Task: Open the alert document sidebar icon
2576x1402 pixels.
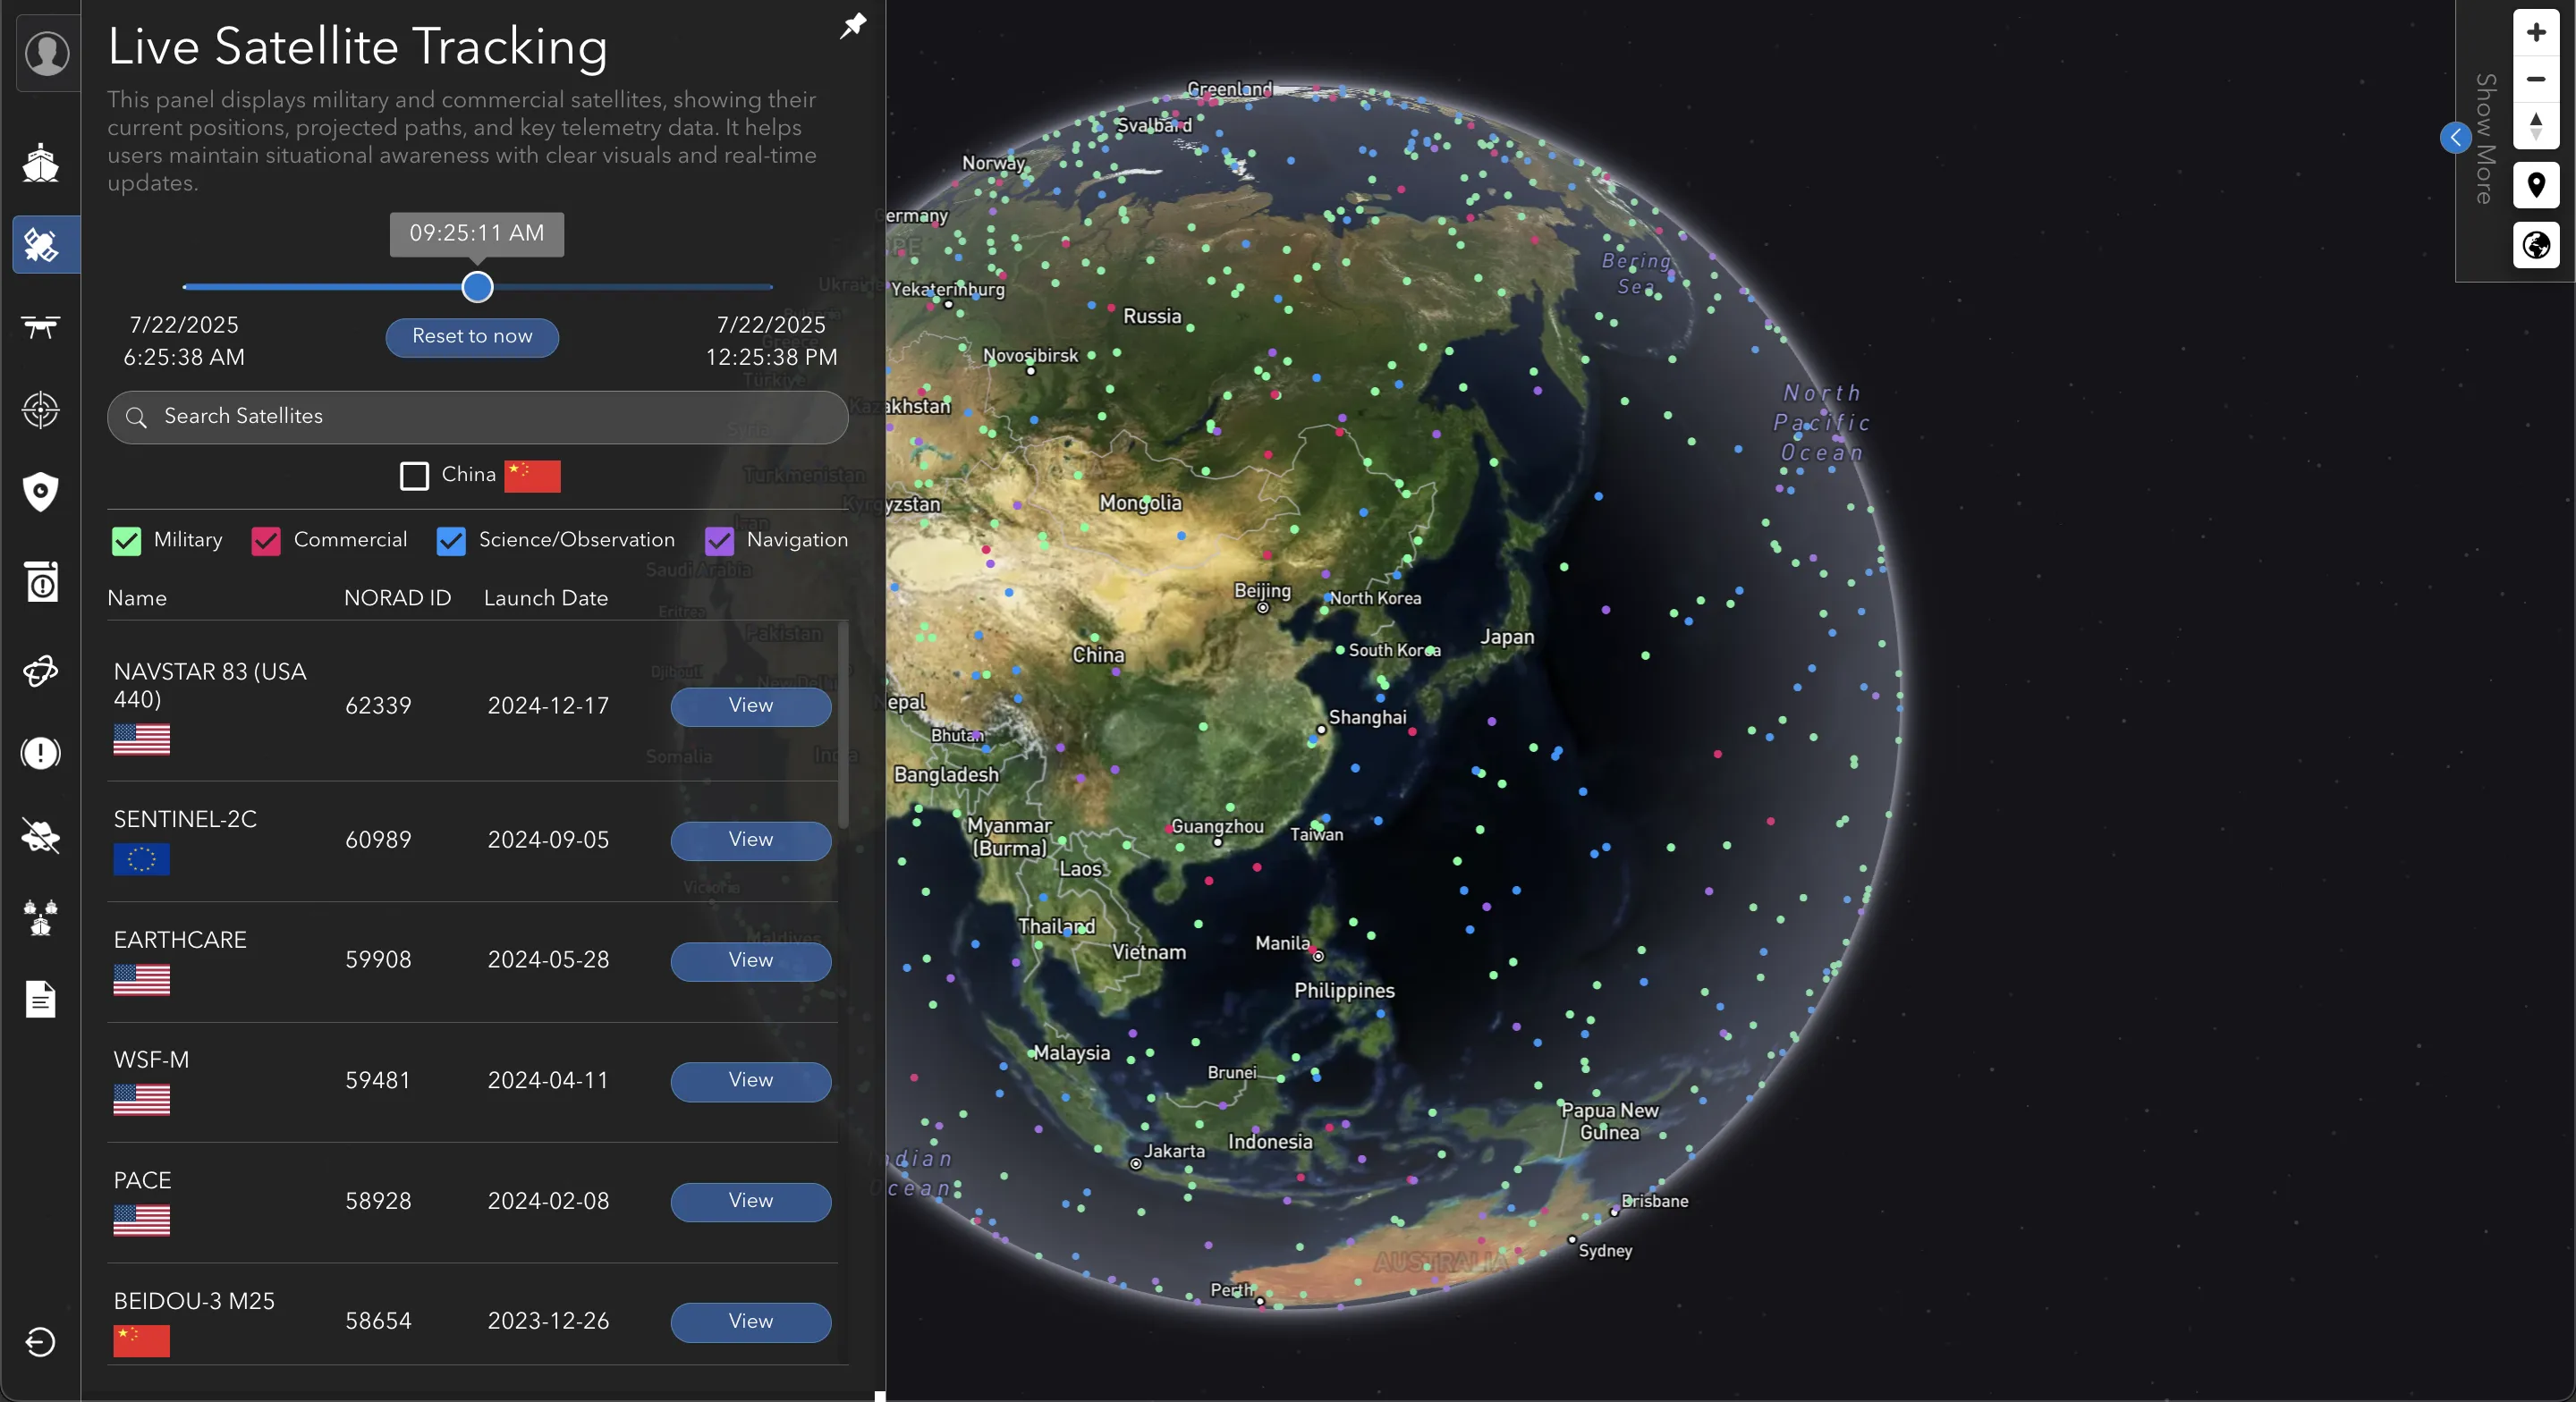Action: 41,581
